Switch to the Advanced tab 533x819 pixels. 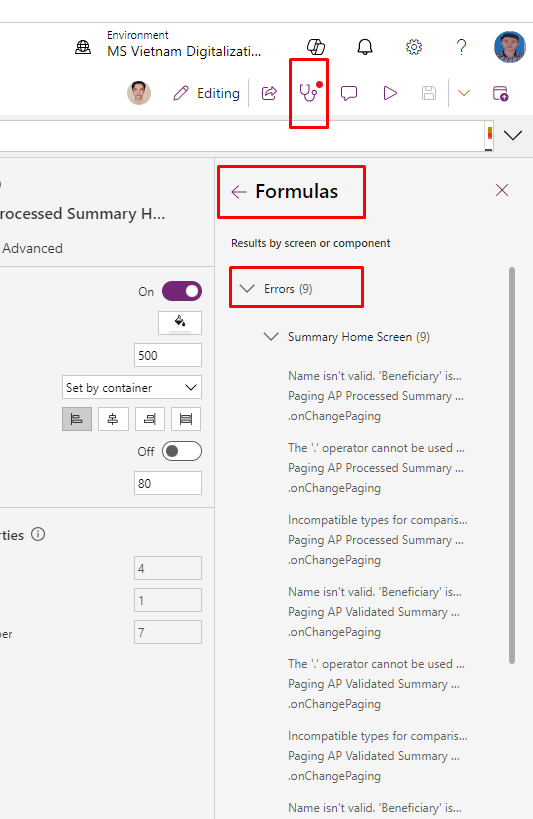click(x=32, y=248)
